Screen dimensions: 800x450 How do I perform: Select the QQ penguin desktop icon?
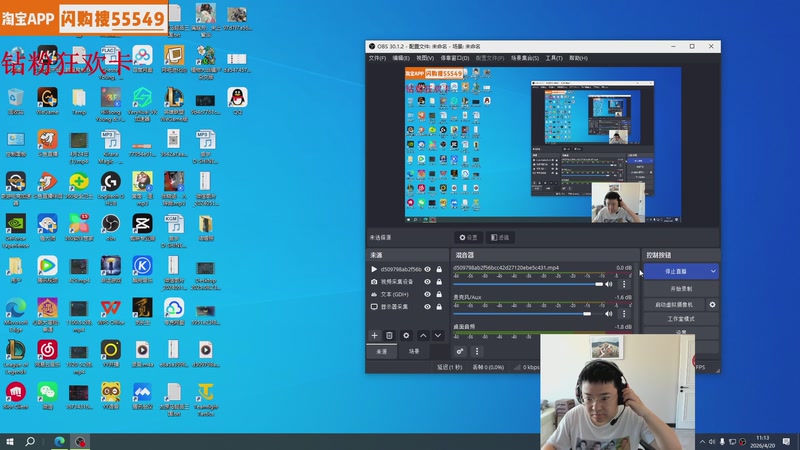[x=237, y=101]
